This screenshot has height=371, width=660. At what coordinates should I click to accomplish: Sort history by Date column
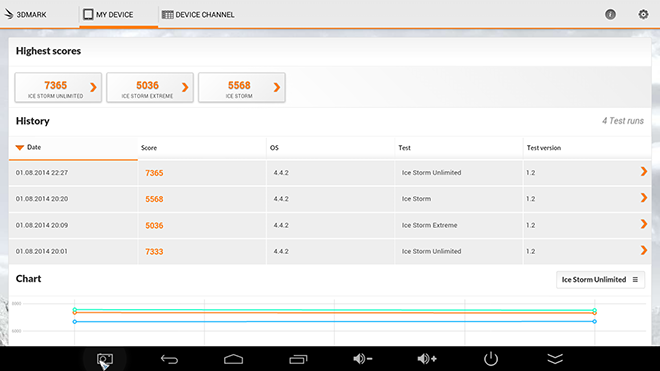coord(73,147)
